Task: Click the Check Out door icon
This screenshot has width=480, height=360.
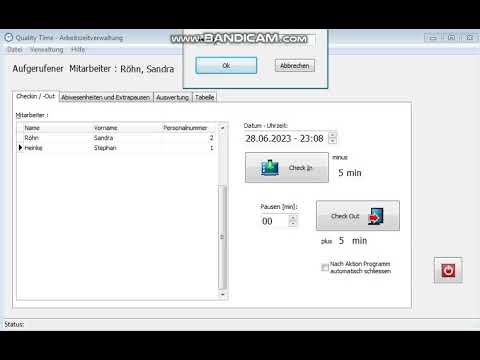Action: [x=376, y=216]
